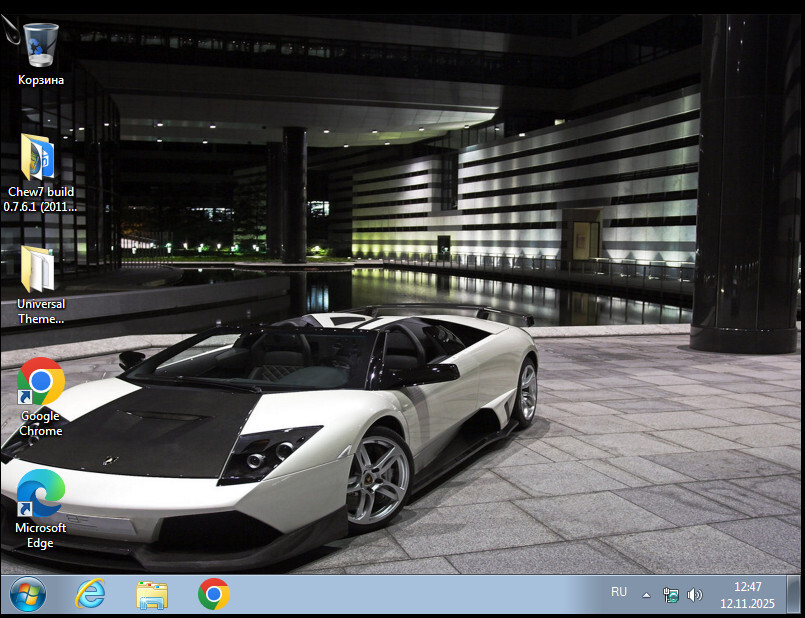Click the "Google Chrome" desktop text label
The width and height of the screenshot is (805, 618).
click(41, 423)
